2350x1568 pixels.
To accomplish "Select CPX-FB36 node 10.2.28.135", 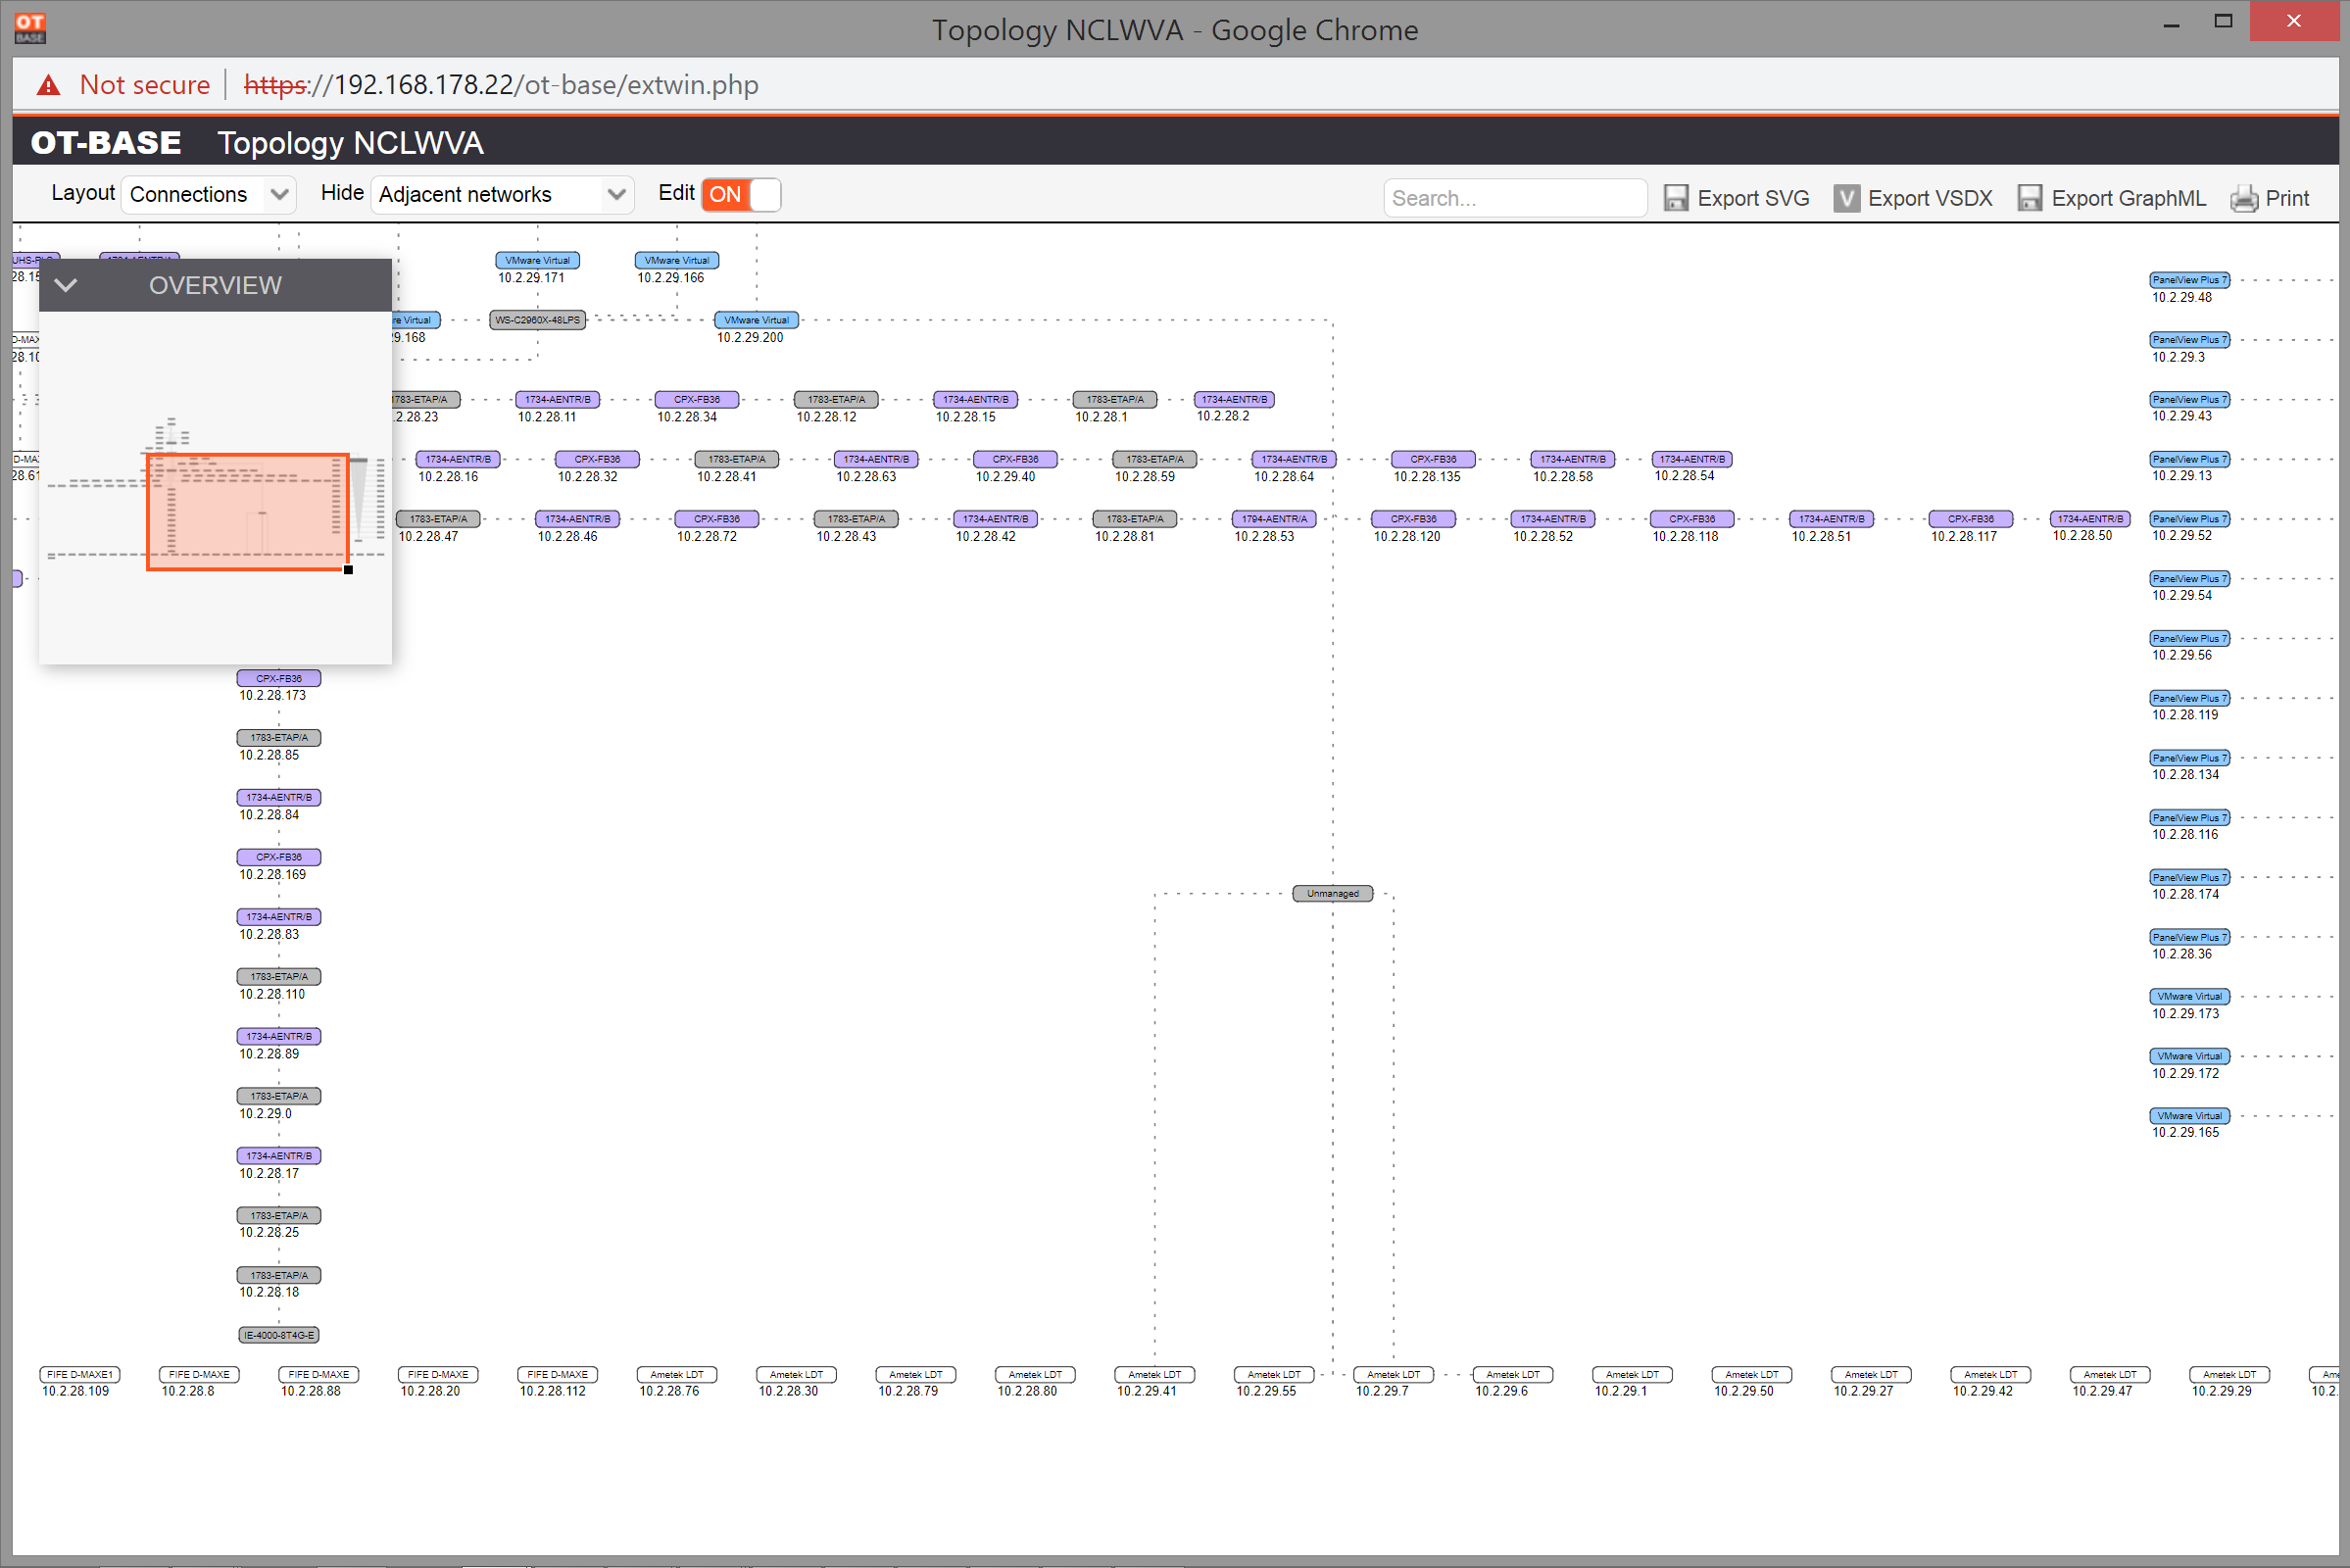I will (x=1433, y=459).
